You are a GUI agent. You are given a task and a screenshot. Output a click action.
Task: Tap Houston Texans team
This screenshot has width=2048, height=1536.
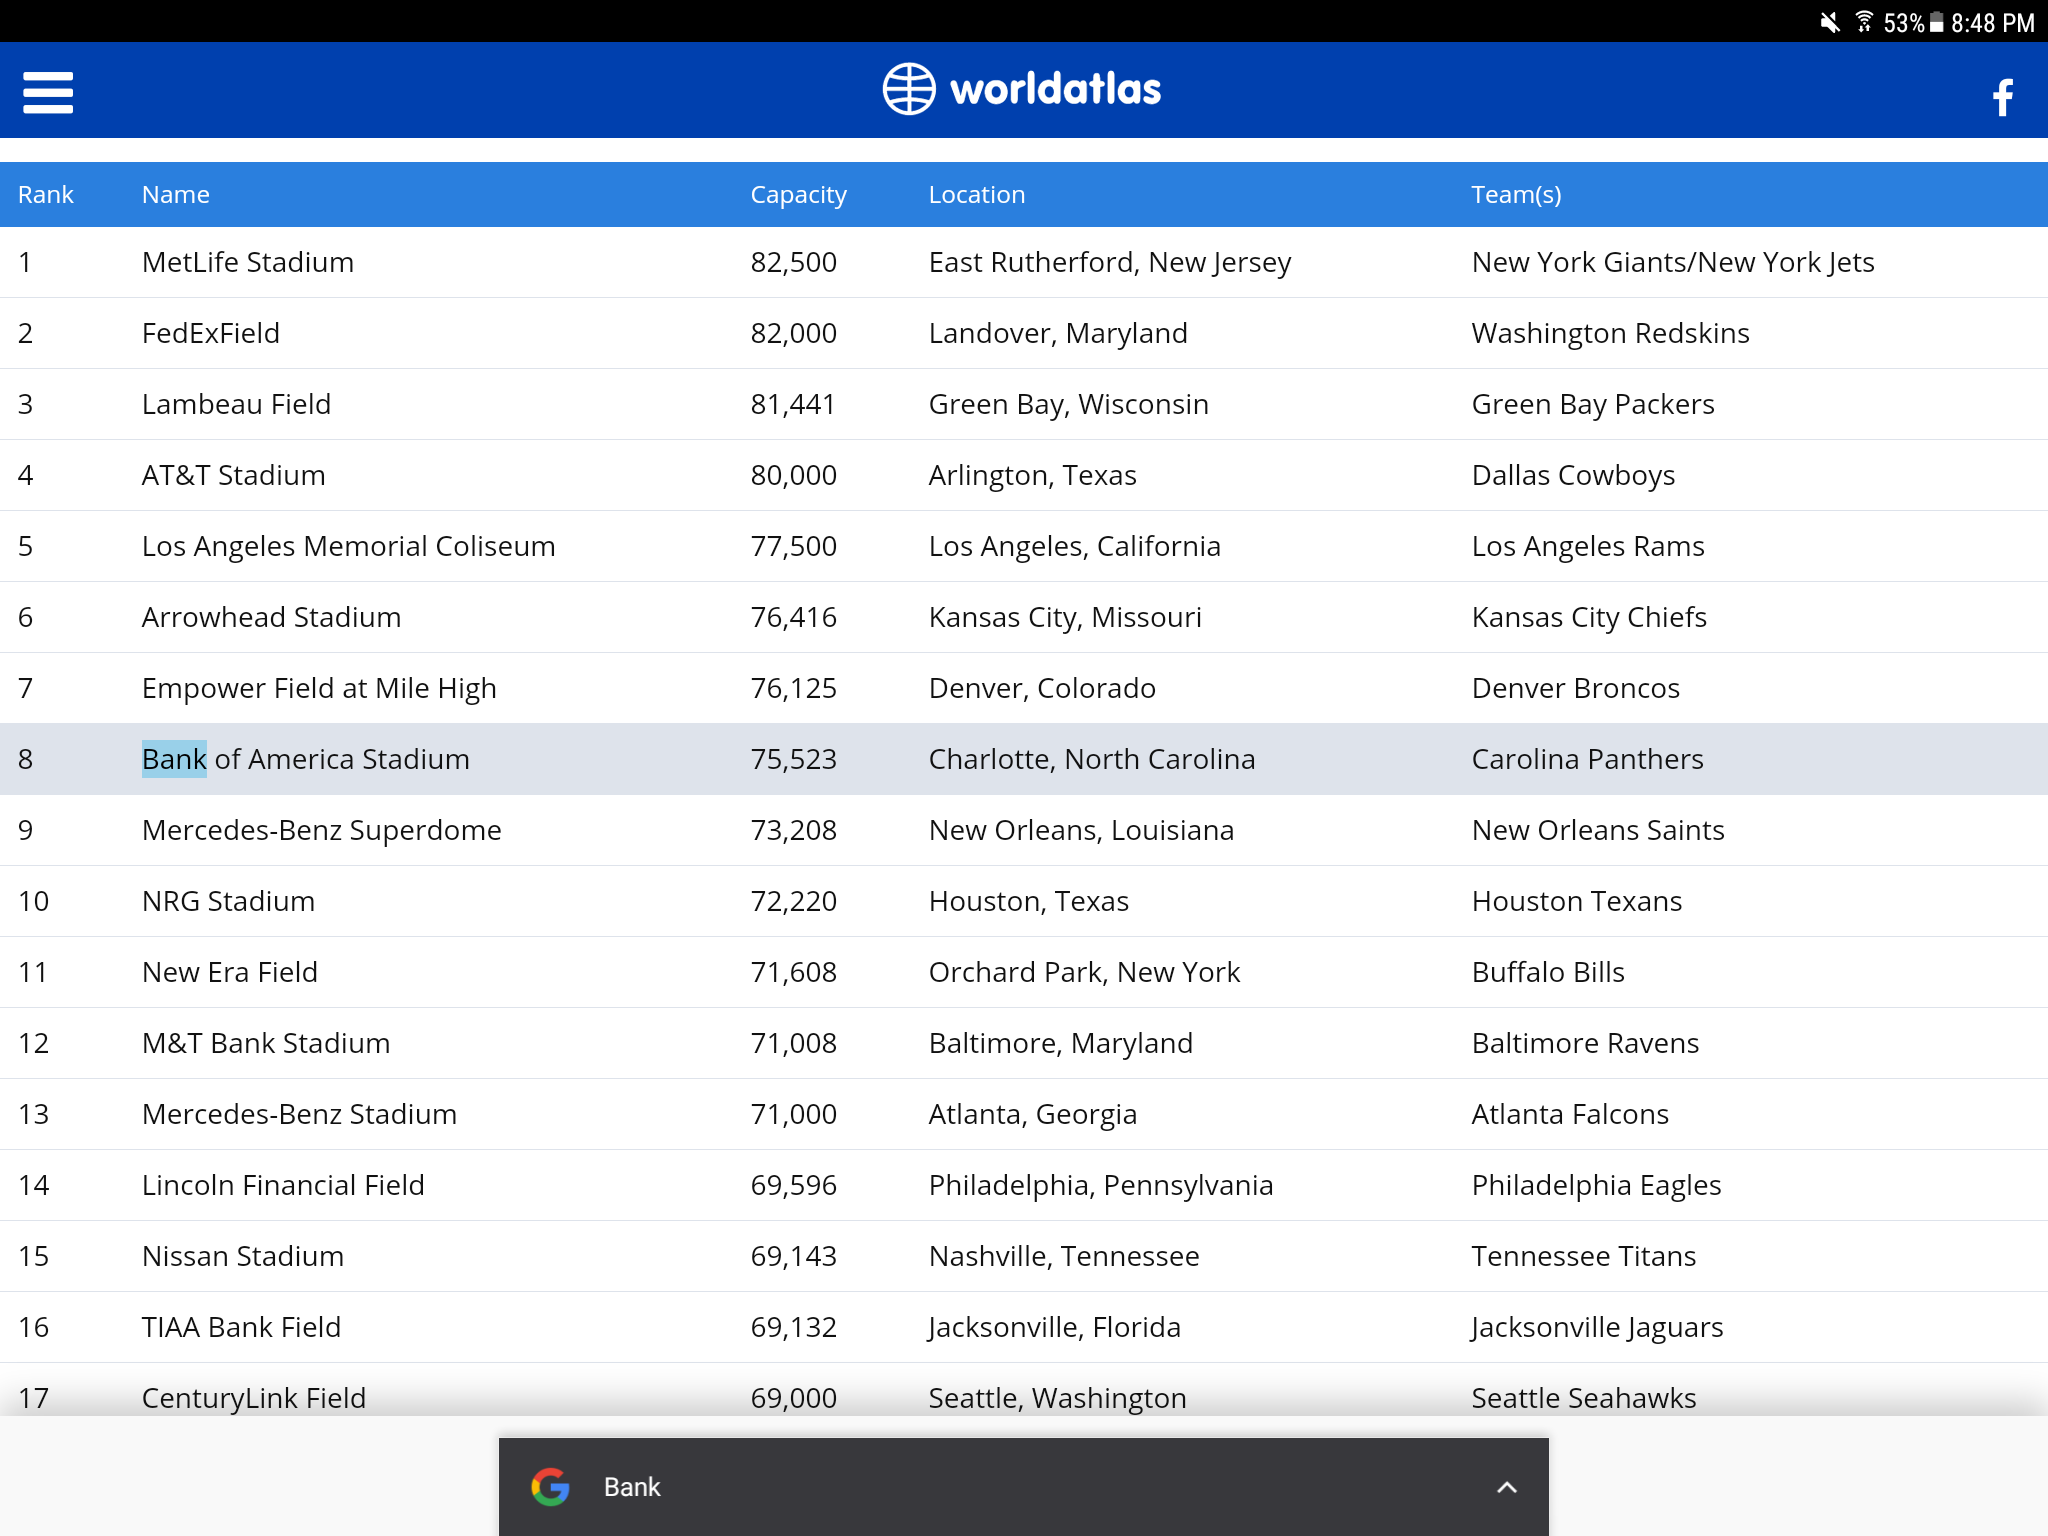coord(1577,901)
